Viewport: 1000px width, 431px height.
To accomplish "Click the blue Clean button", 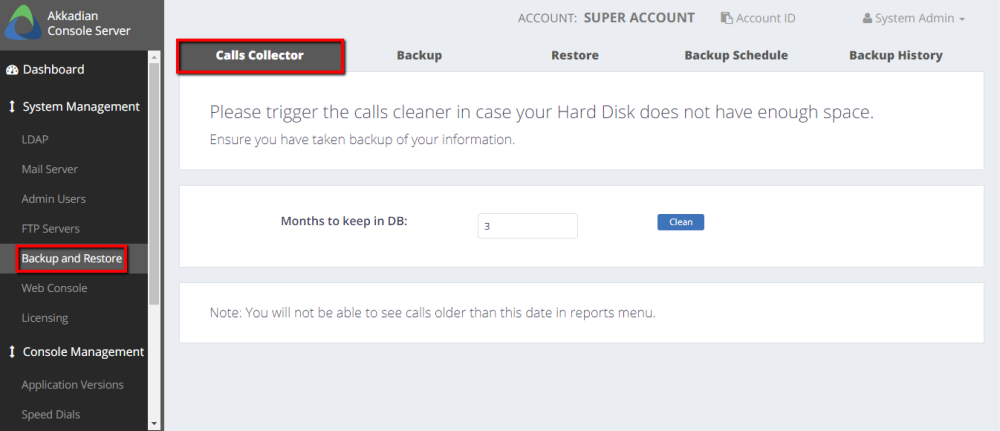I will pos(680,222).
